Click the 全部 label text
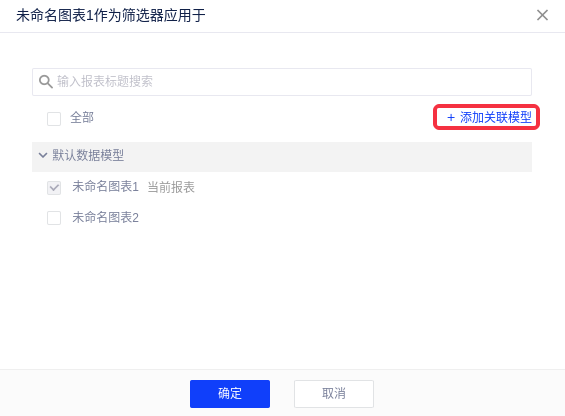 pyautogui.click(x=82, y=118)
